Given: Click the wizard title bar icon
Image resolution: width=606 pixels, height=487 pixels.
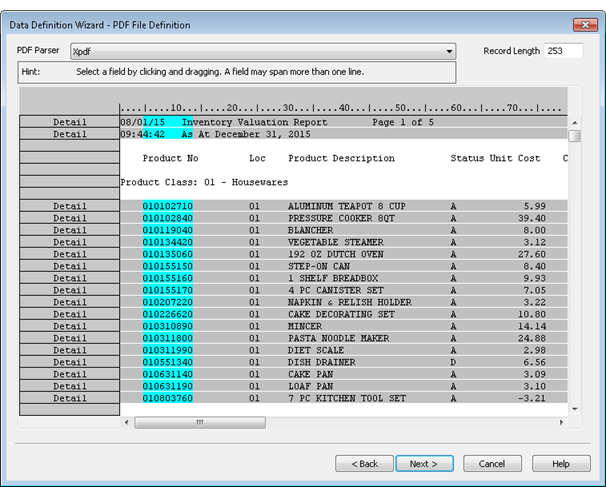Looking at the screenshot, I should (10, 24).
